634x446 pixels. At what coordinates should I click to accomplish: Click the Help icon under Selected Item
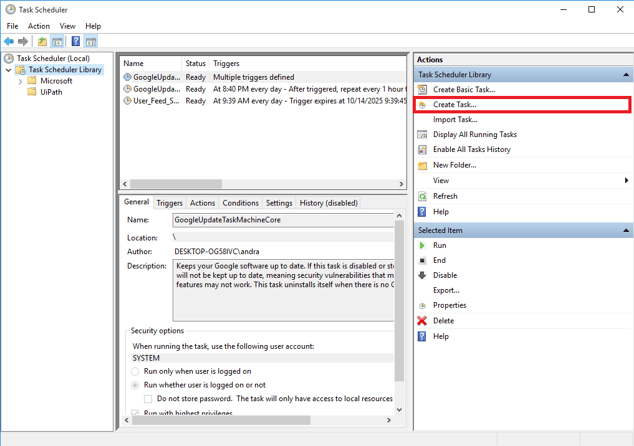422,336
